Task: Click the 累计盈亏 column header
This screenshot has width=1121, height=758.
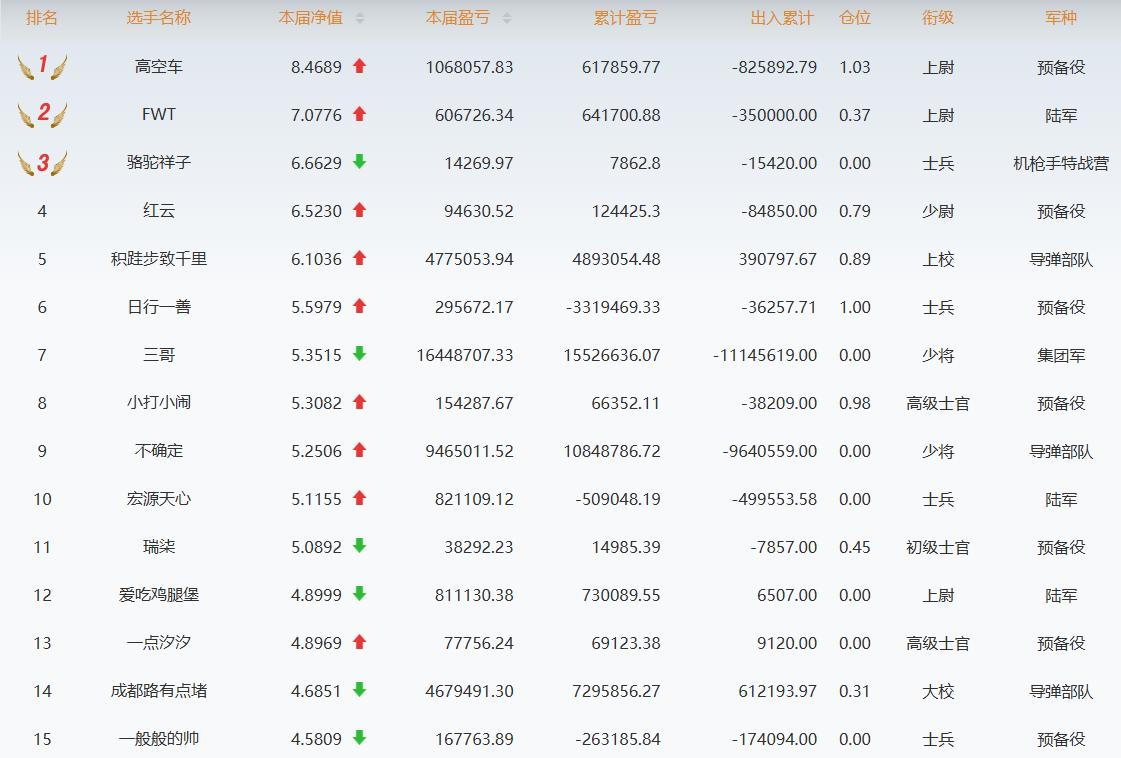Action: pyautogui.click(x=625, y=18)
